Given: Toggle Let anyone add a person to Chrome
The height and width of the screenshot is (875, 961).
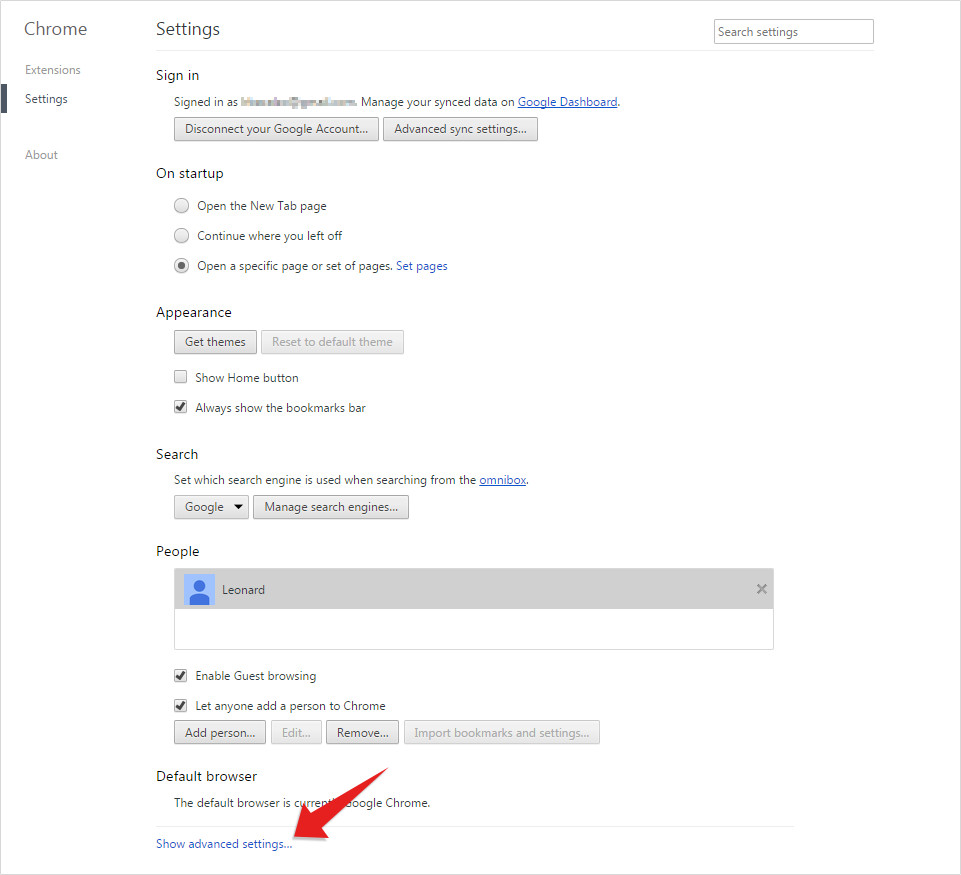Looking at the screenshot, I should (181, 706).
